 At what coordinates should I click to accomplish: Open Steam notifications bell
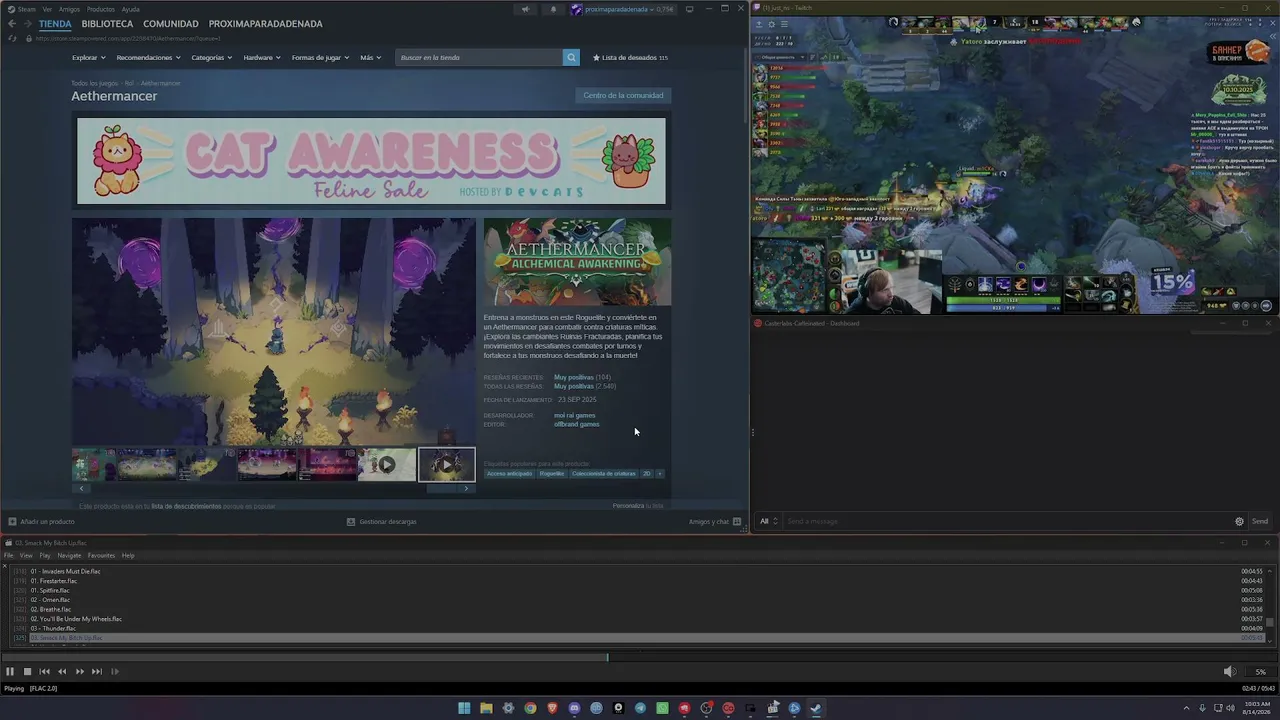pos(553,9)
